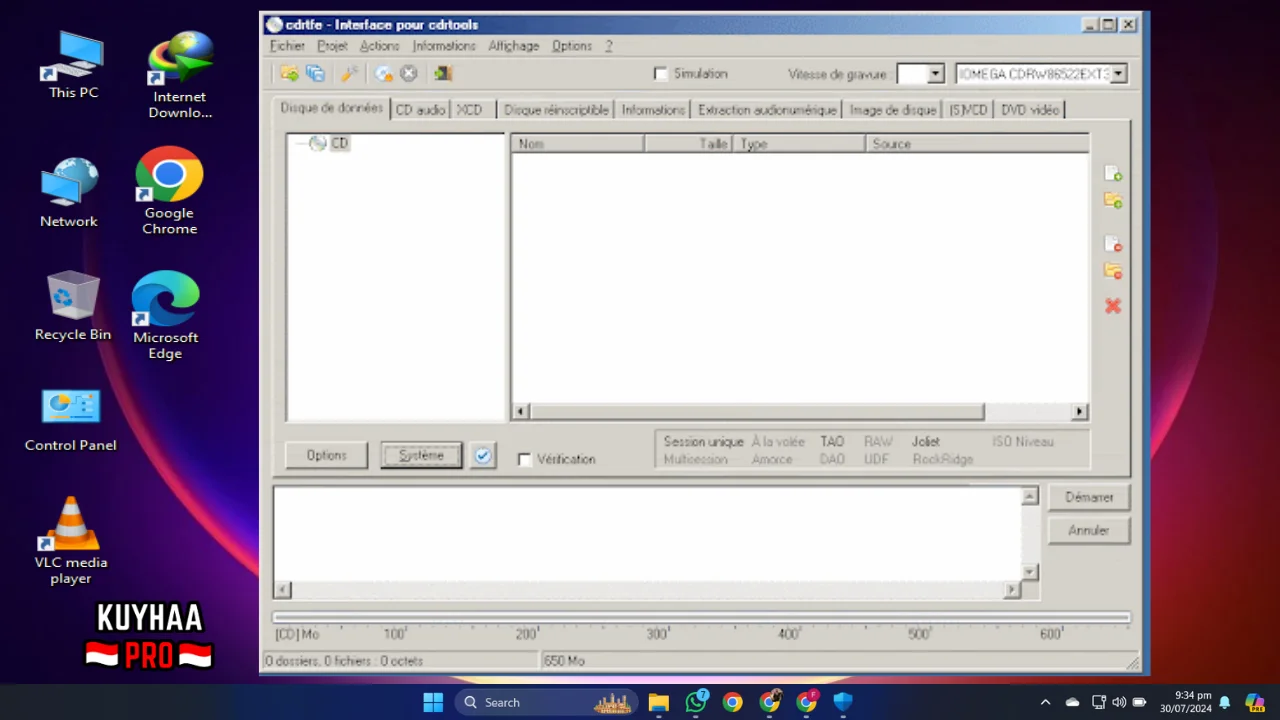The image size is (1280, 720).
Task: Enable the Simulation checkbox
Action: coord(660,74)
